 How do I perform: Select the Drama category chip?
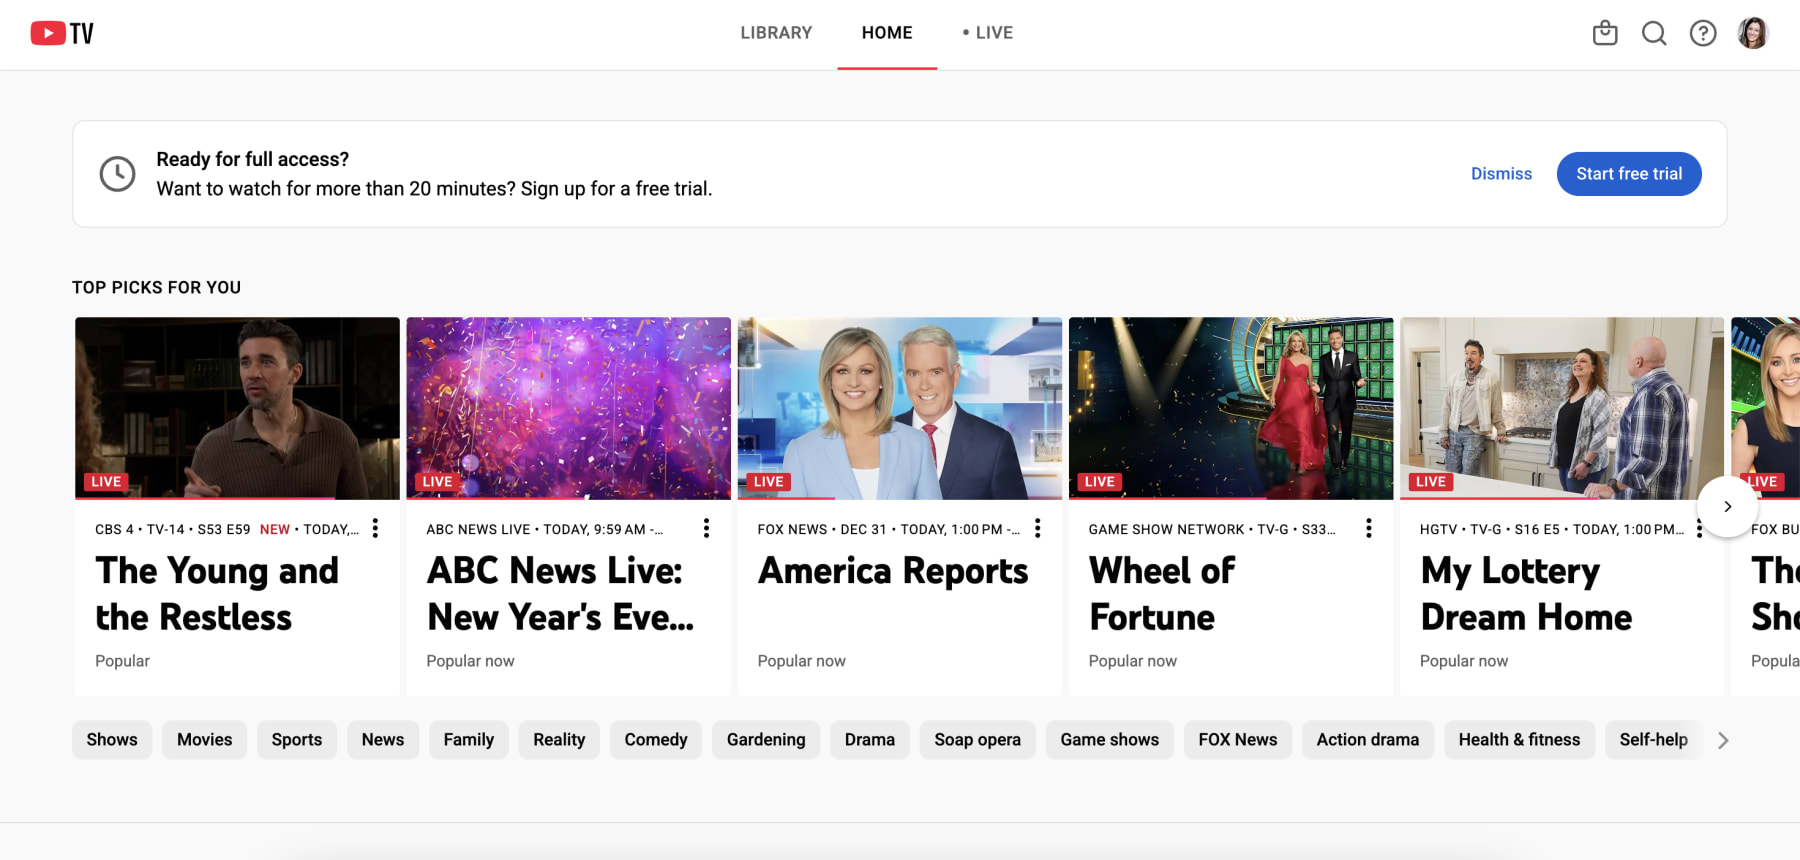[x=870, y=740]
